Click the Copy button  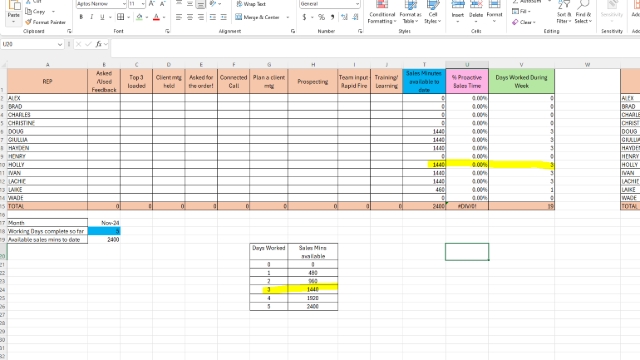[x=36, y=11]
